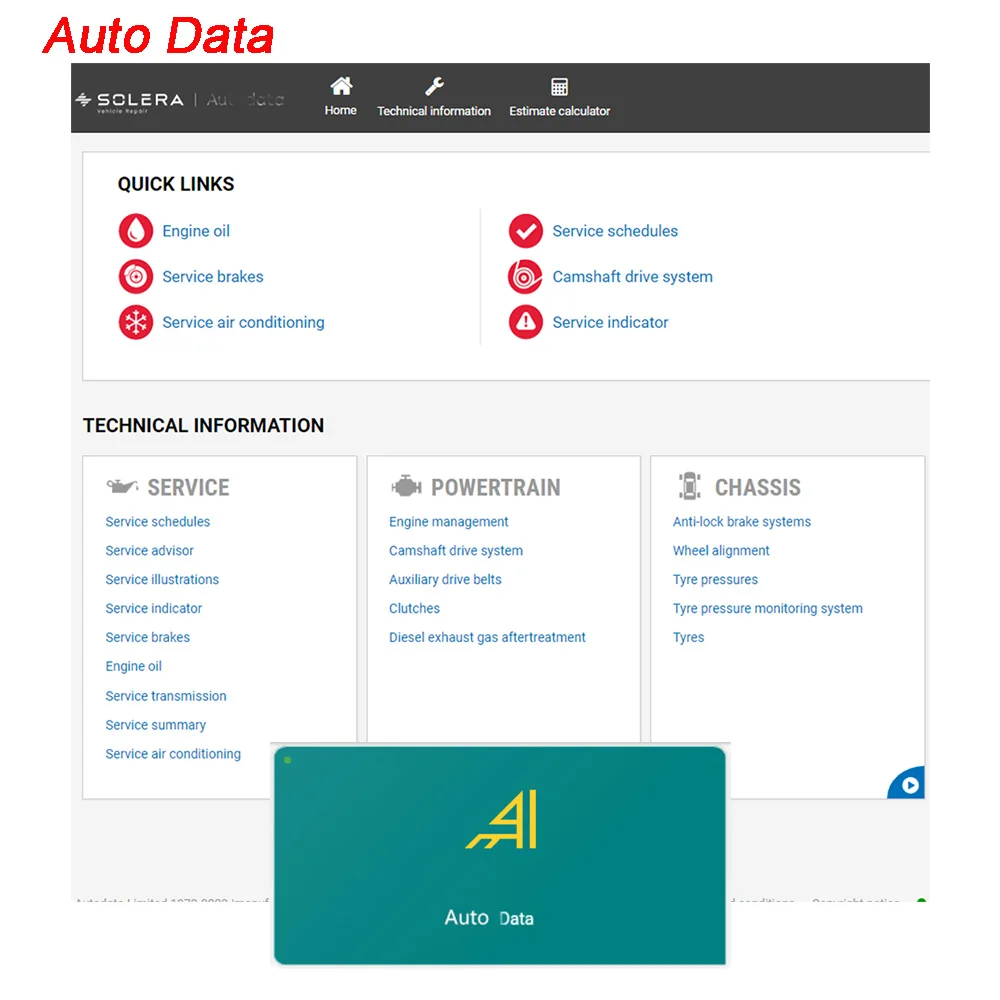
Task: Click the Service schedules checkmark icon
Action: [x=526, y=230]
